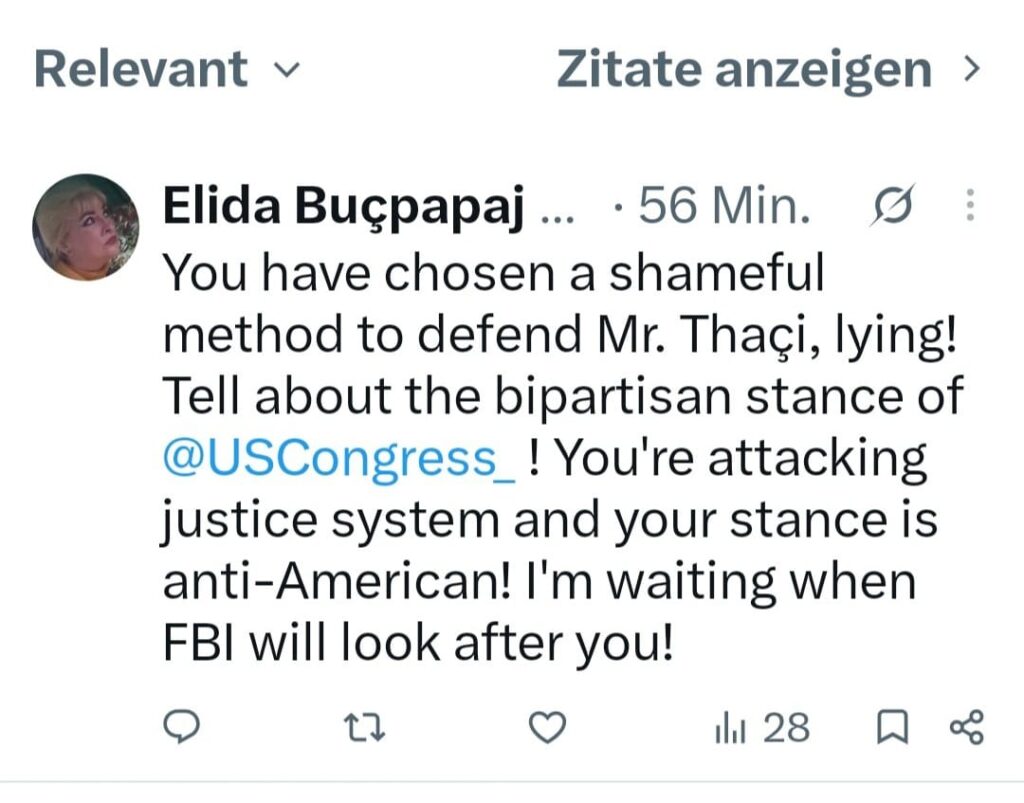Open Elida Buçpapaj's profile picture
The width and height of the screenshot is (1024, 803).
tap(86, 227)
